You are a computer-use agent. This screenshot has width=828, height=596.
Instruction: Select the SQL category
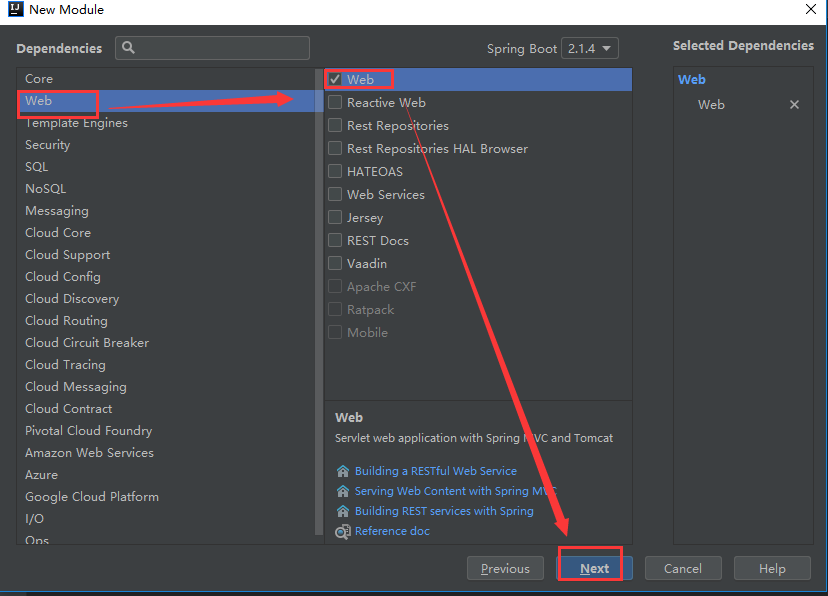[x=166, y=167]
